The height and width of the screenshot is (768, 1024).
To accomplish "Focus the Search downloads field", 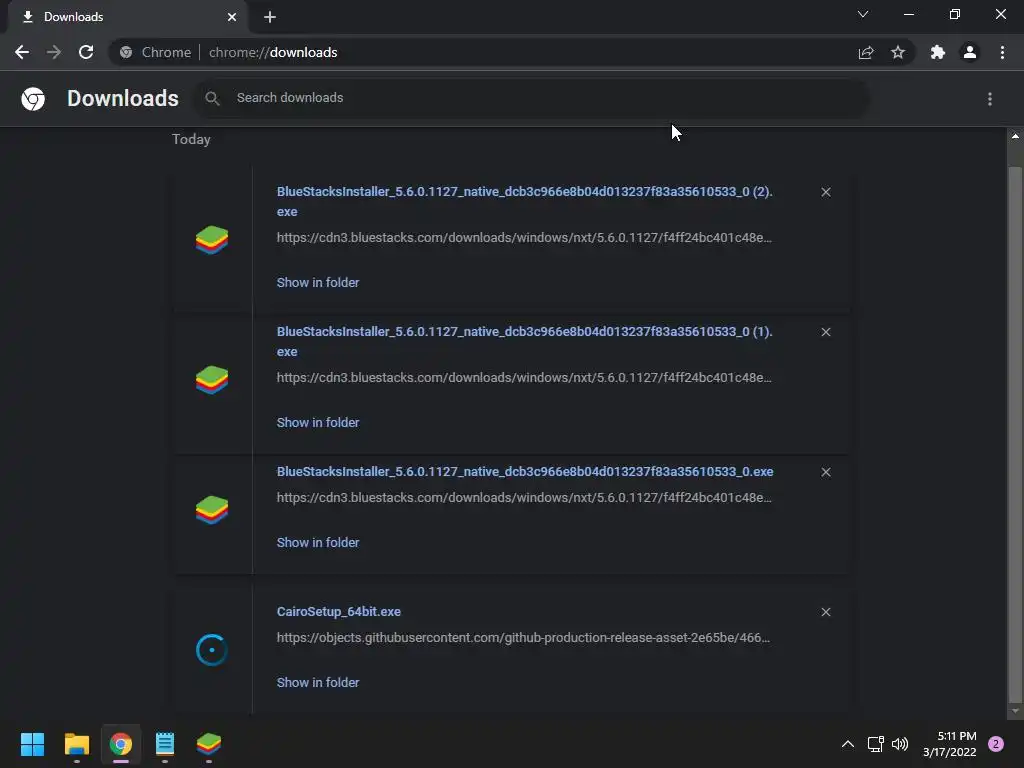I will tap(532, 98).
